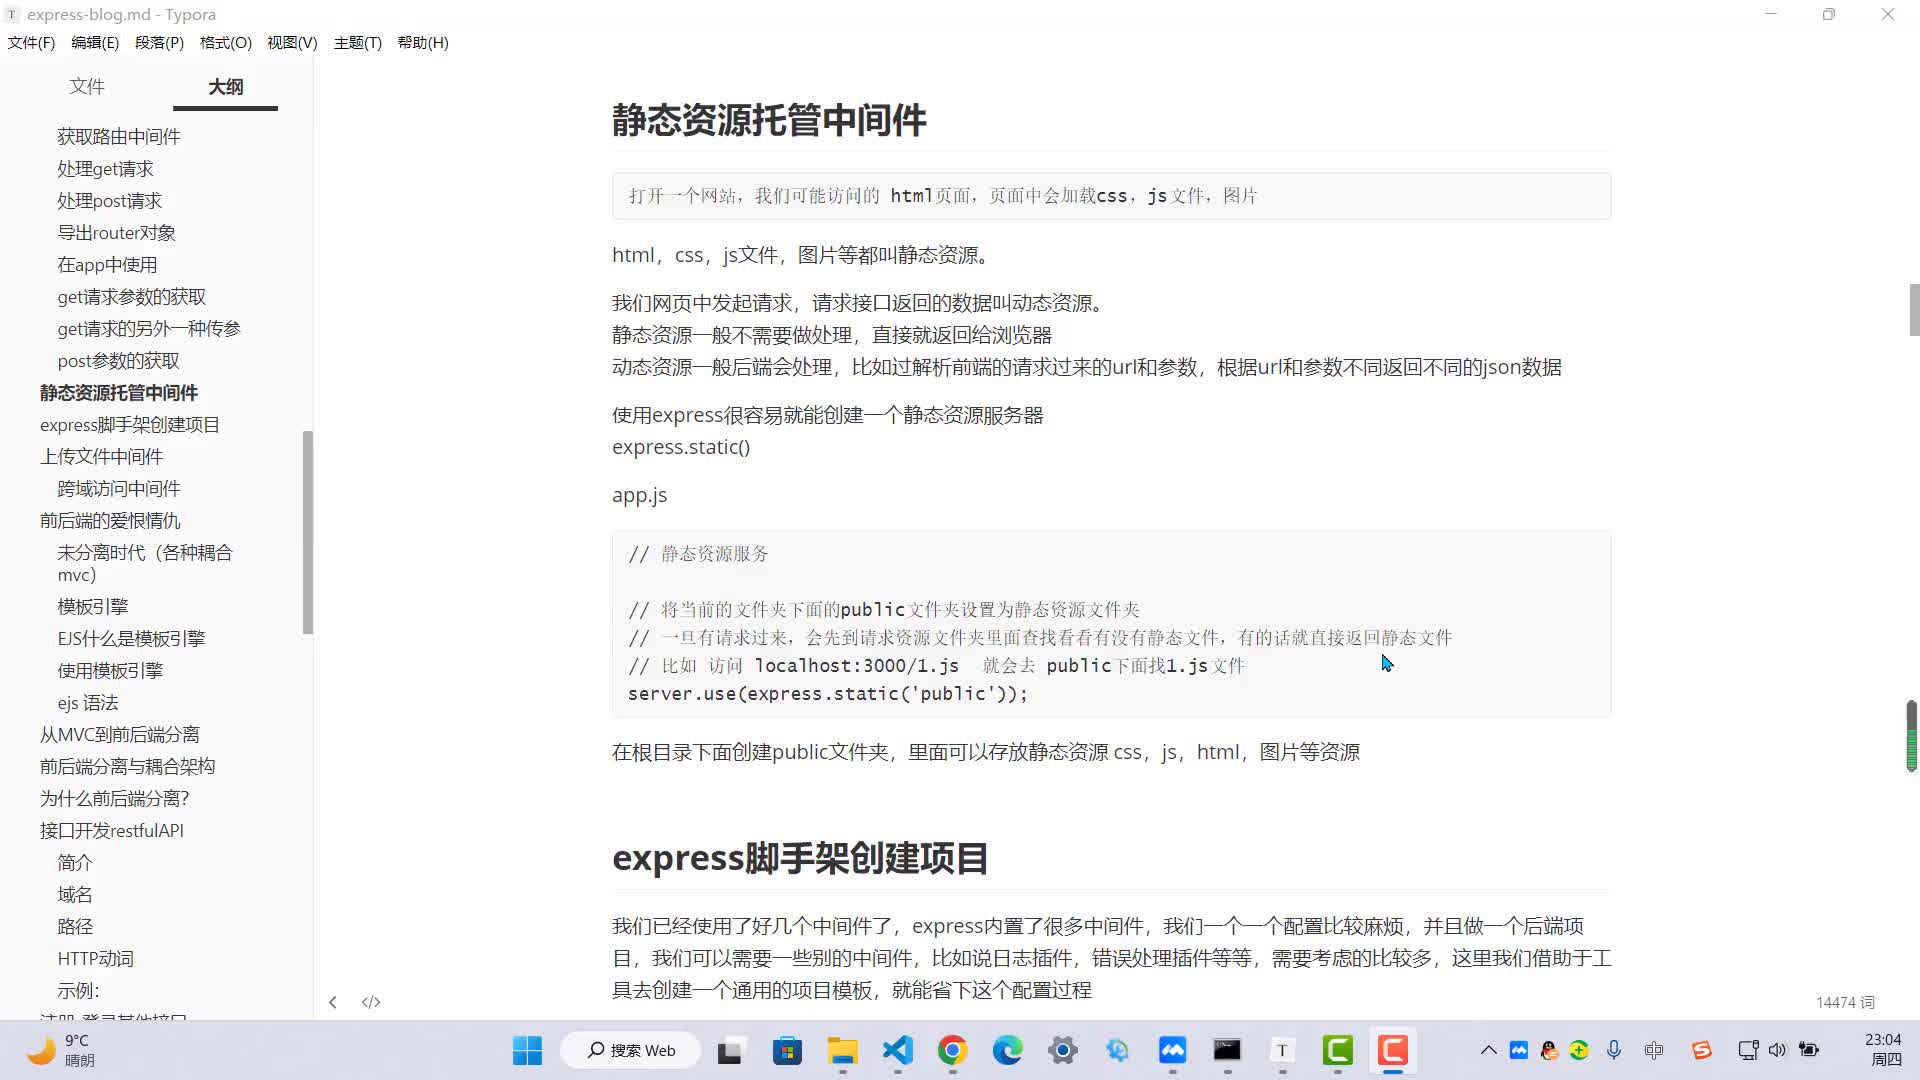Screen dimensions: 1920x1080
Task: Select the 大纲 outline tab
Action: click(x=226, y=87)
